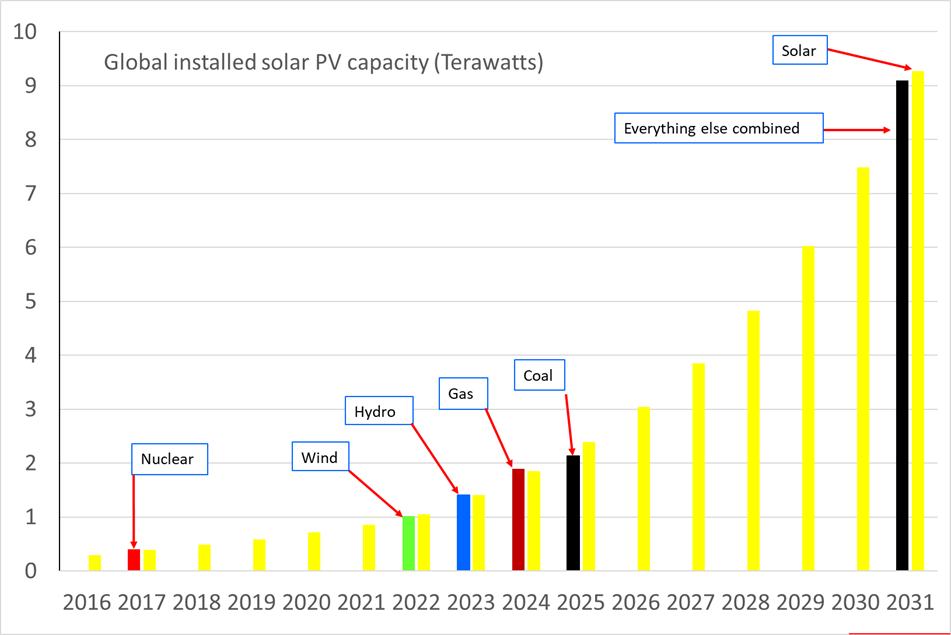Screen dimensions: 951x635
Task: Click the green Wind bar in 2022
Action: click(409, 543)
